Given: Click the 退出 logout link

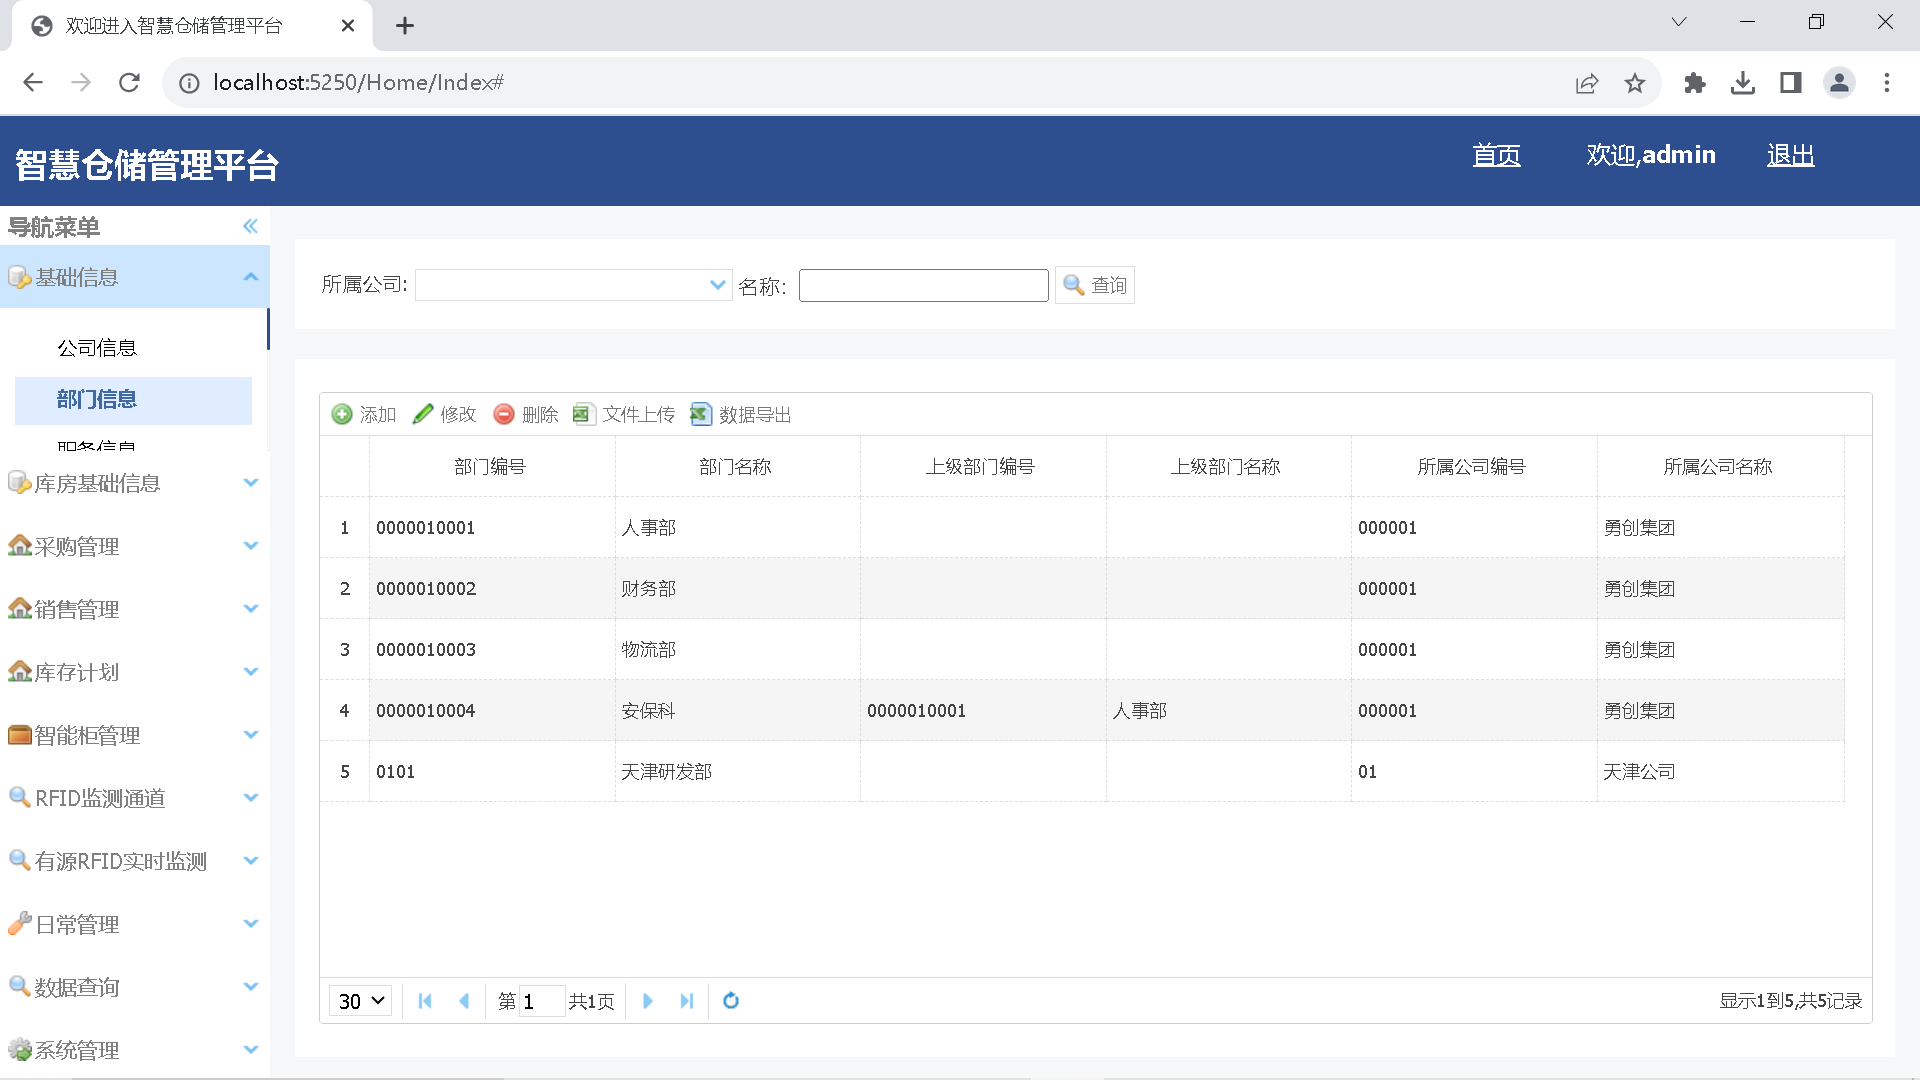Looking at the screenshot, I should 1790,155.
